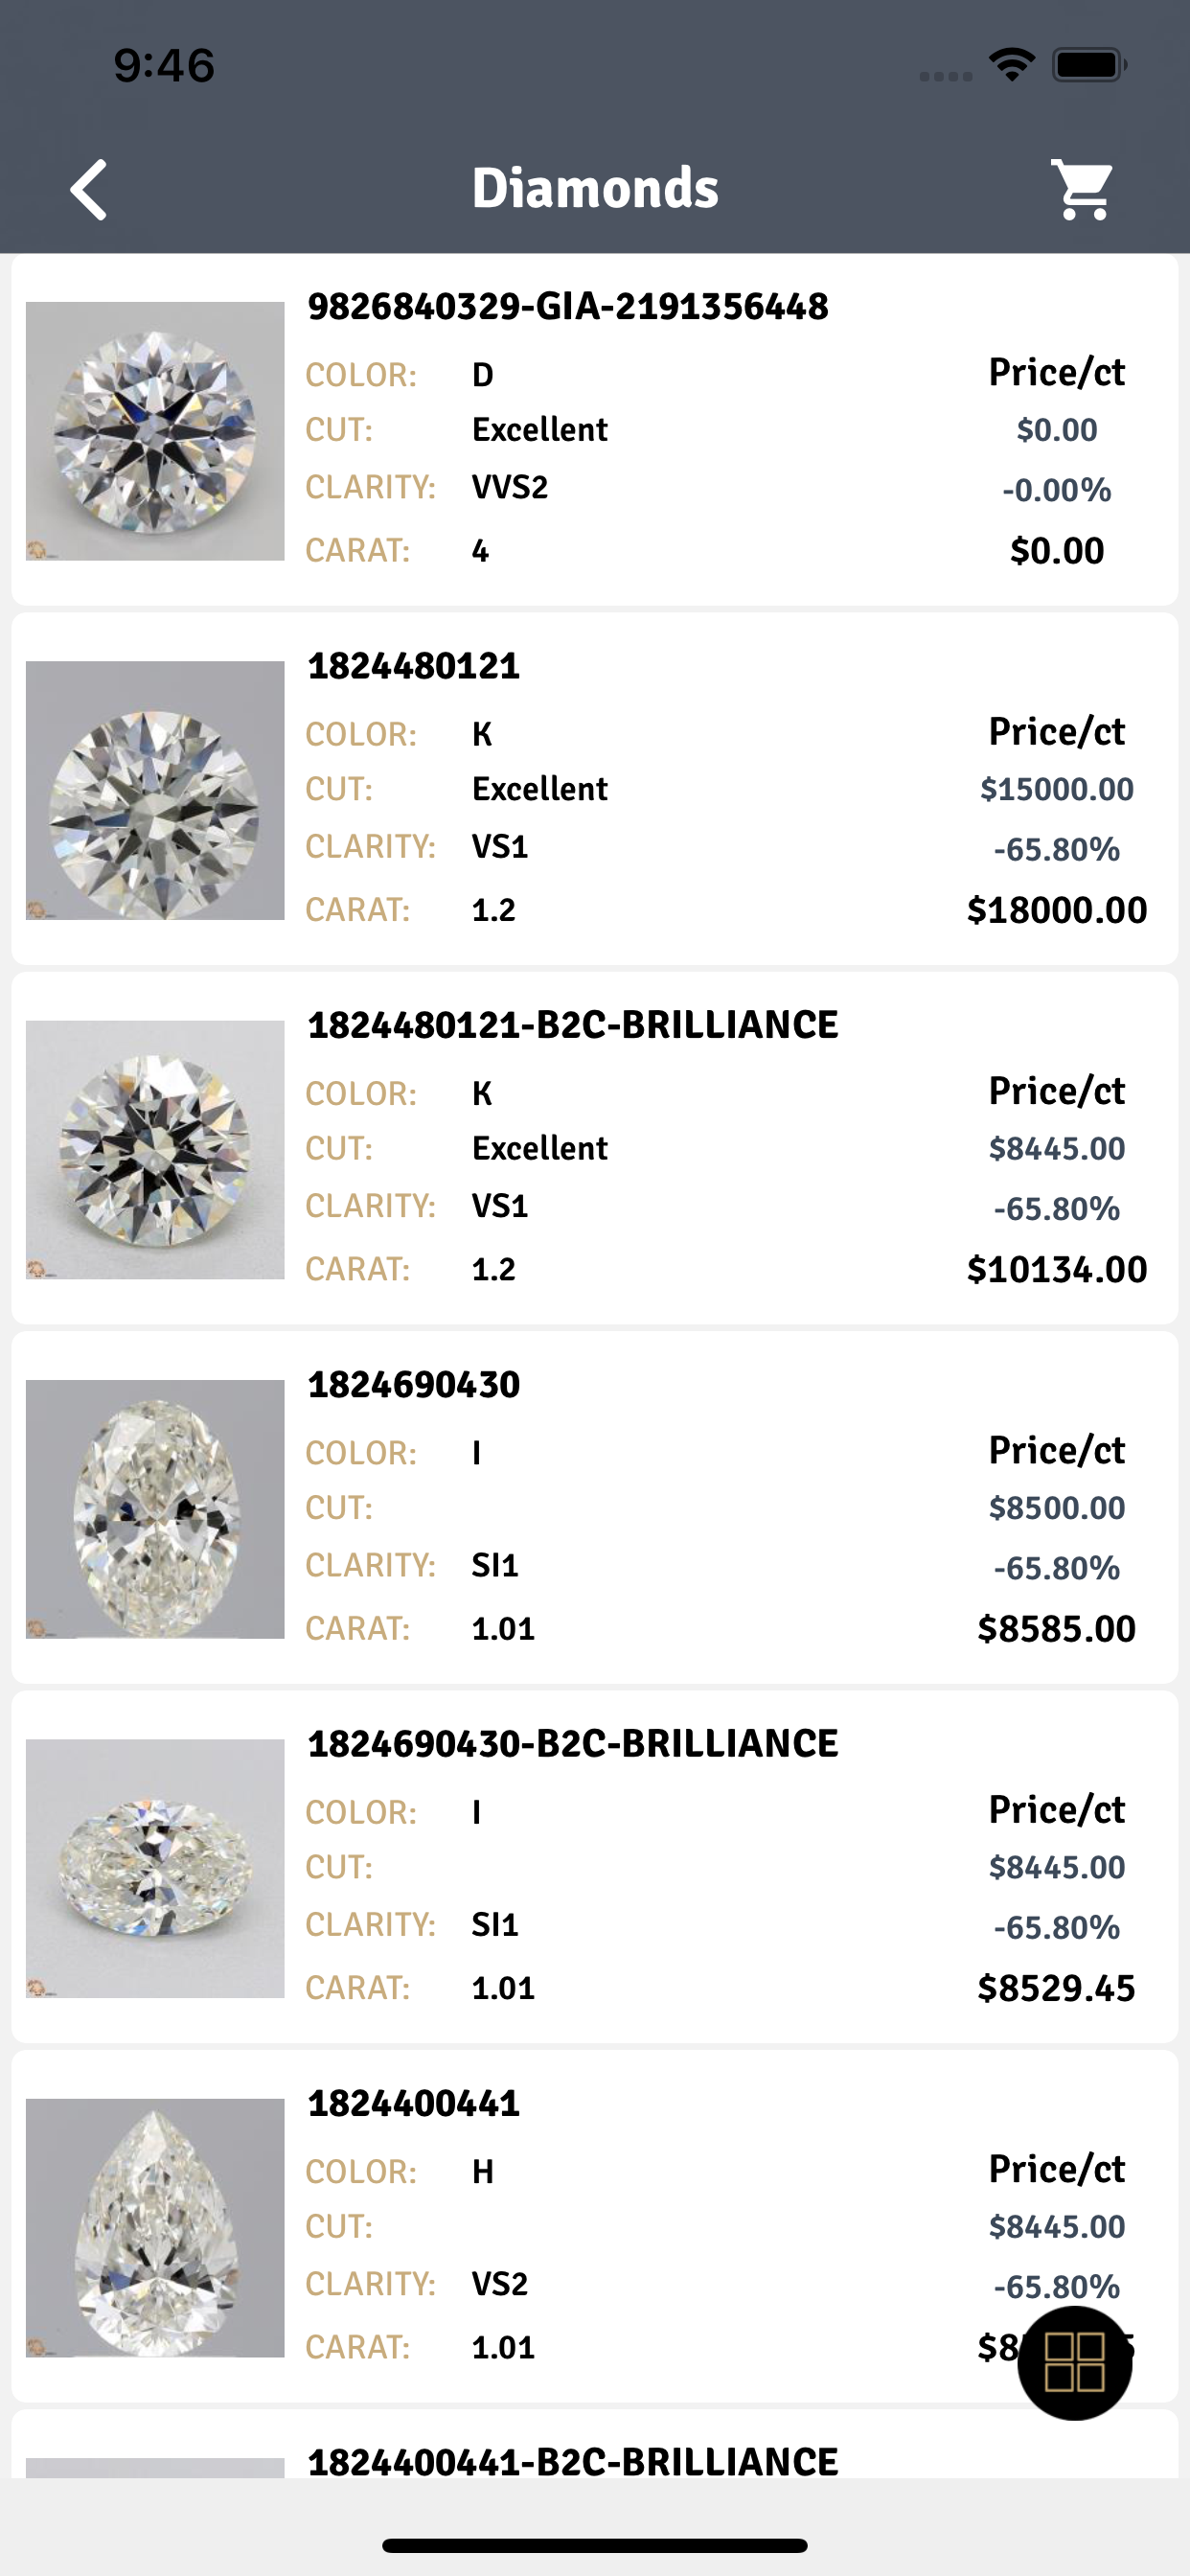Select the 1824400441 listing title

coord(413,2103)
